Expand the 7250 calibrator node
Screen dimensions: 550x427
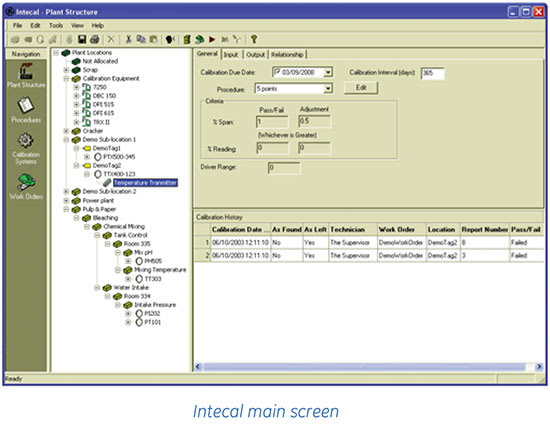pyautogui.click(x=76, y=87)
